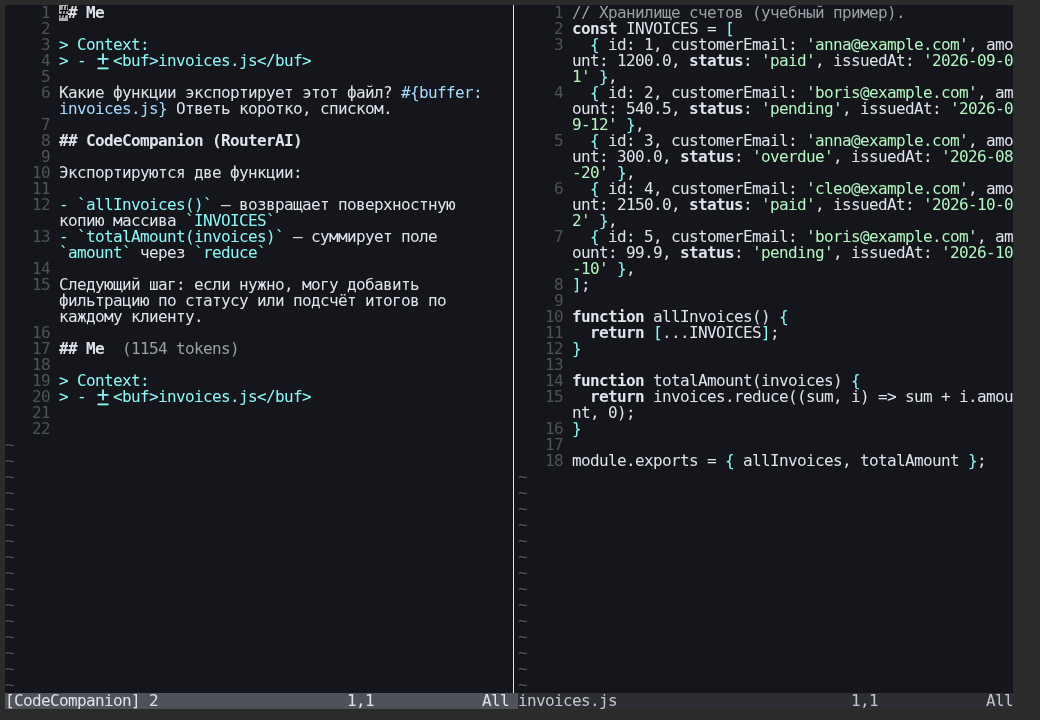Click 'invoices.reduce' in the code line 15
The width and height of the screenshot is (1040, 720).
pos(720,397)
